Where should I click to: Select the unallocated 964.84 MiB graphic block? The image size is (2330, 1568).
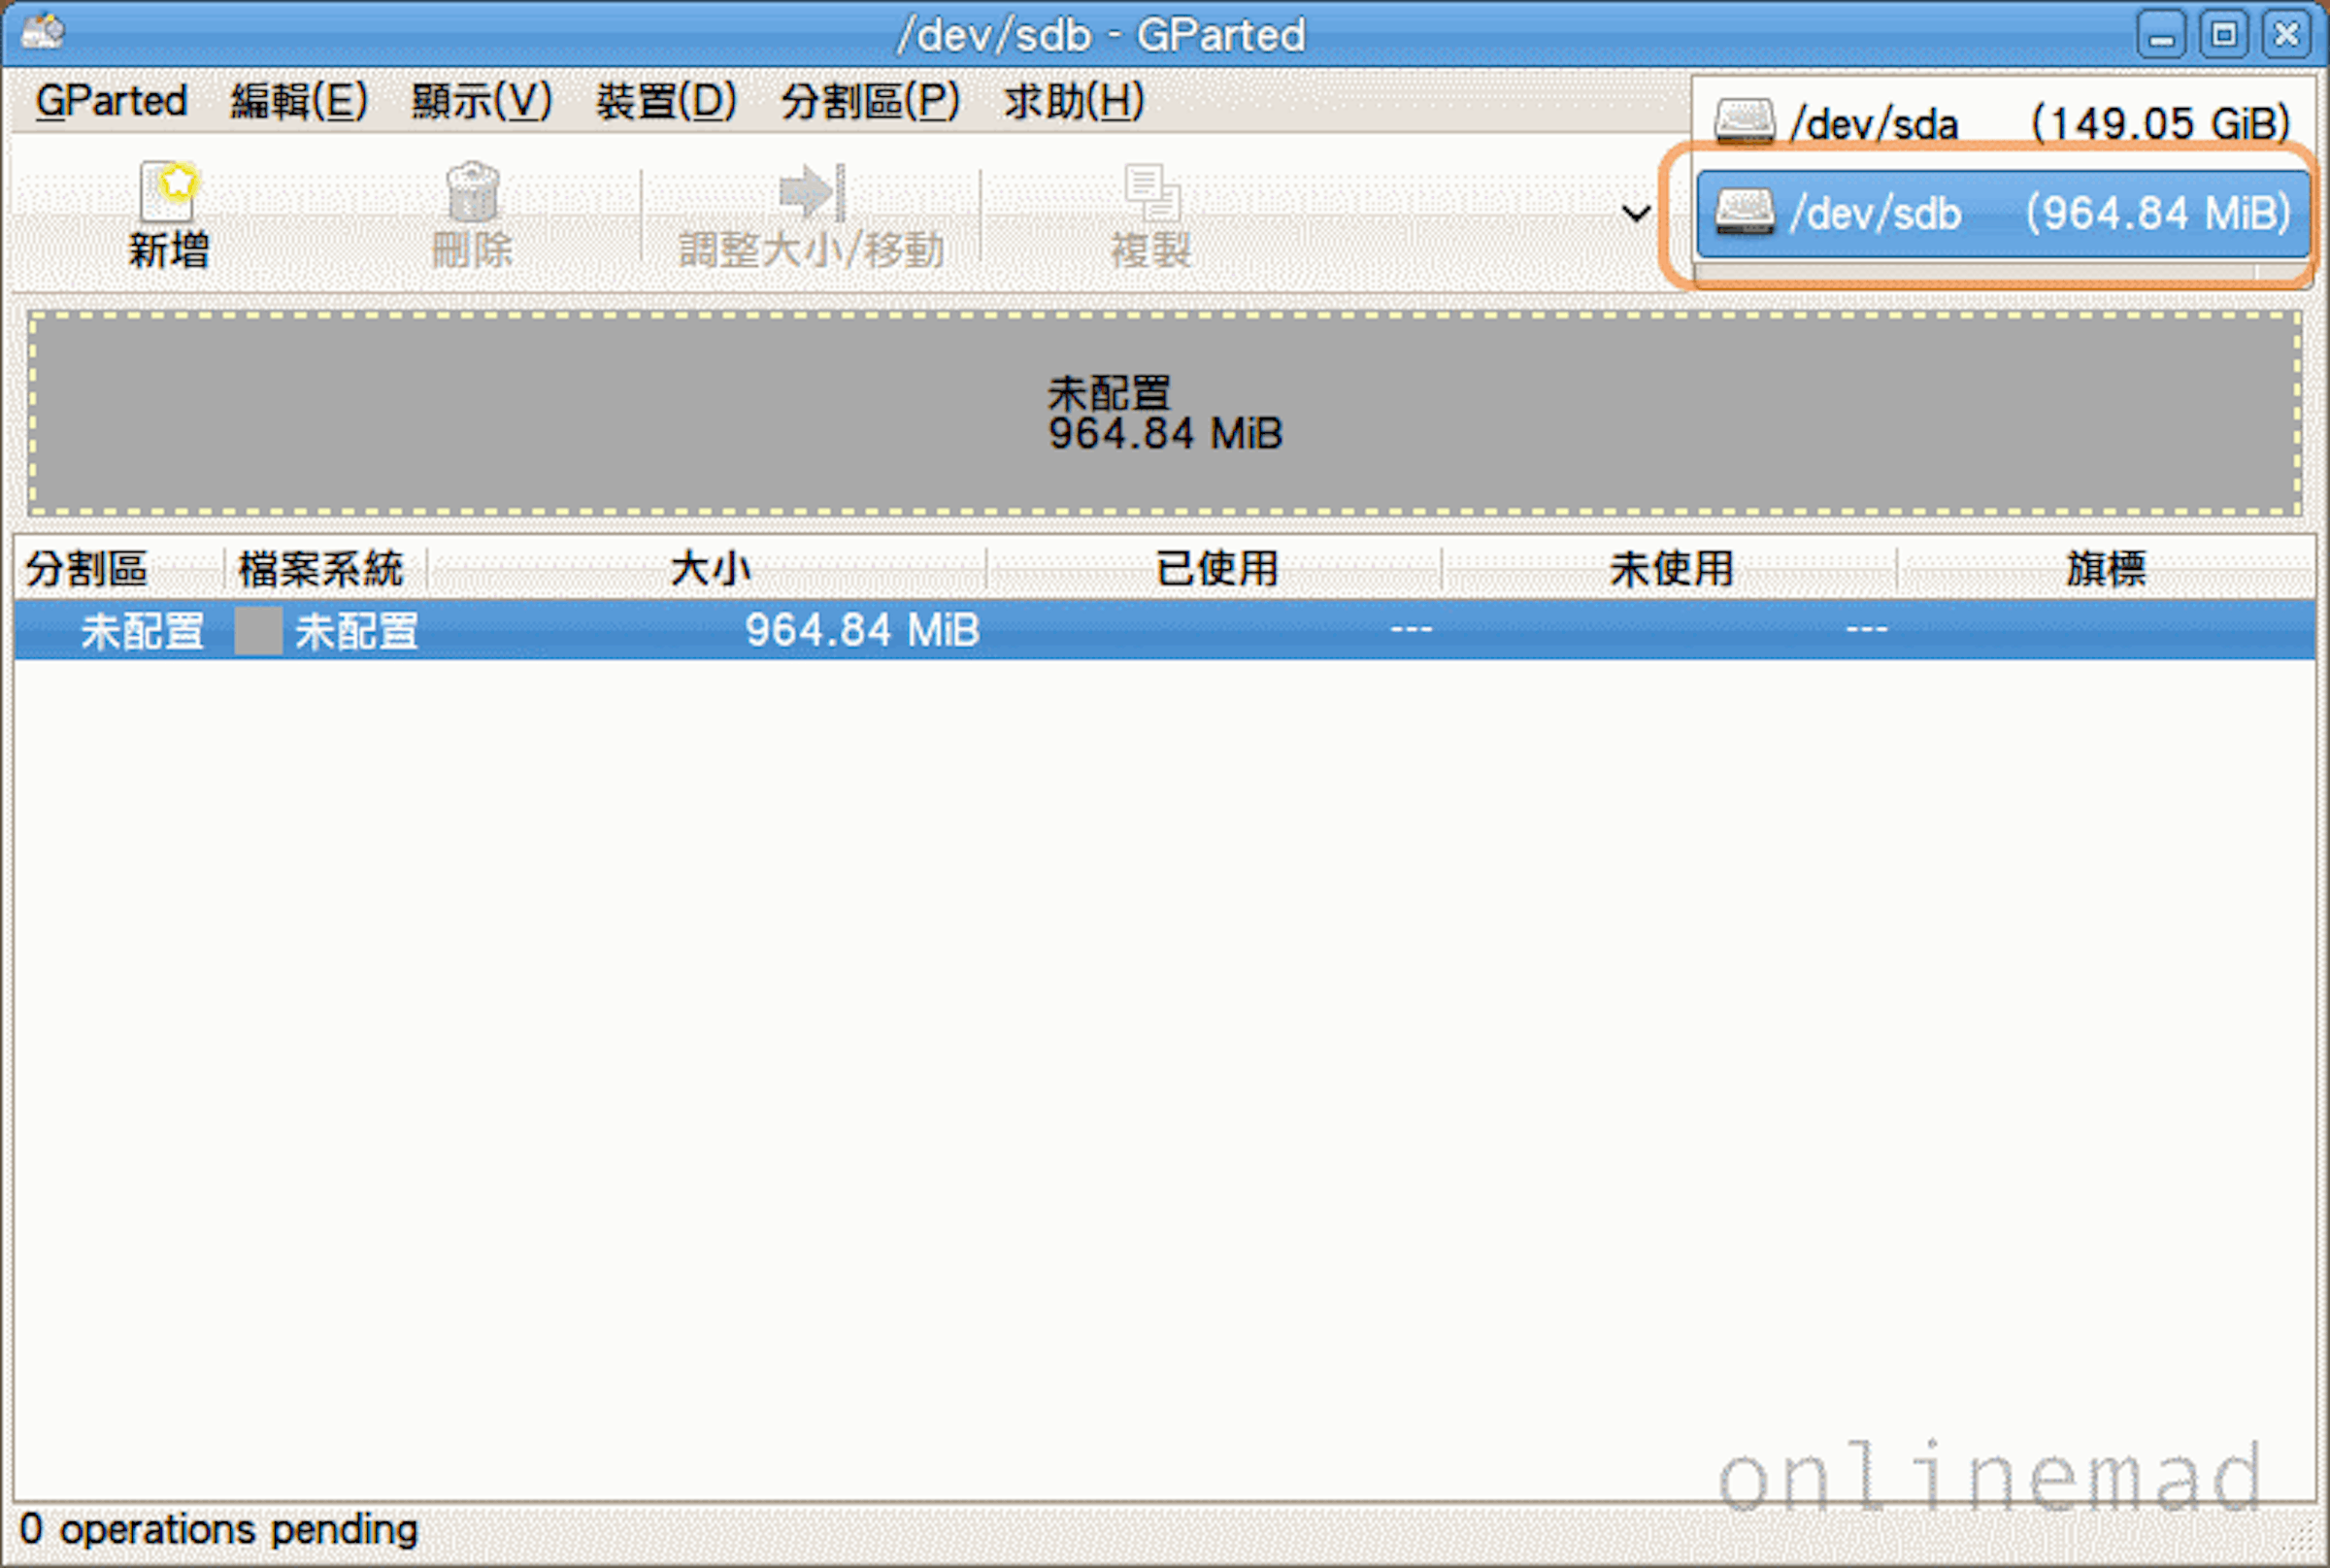pos(1165,412)
